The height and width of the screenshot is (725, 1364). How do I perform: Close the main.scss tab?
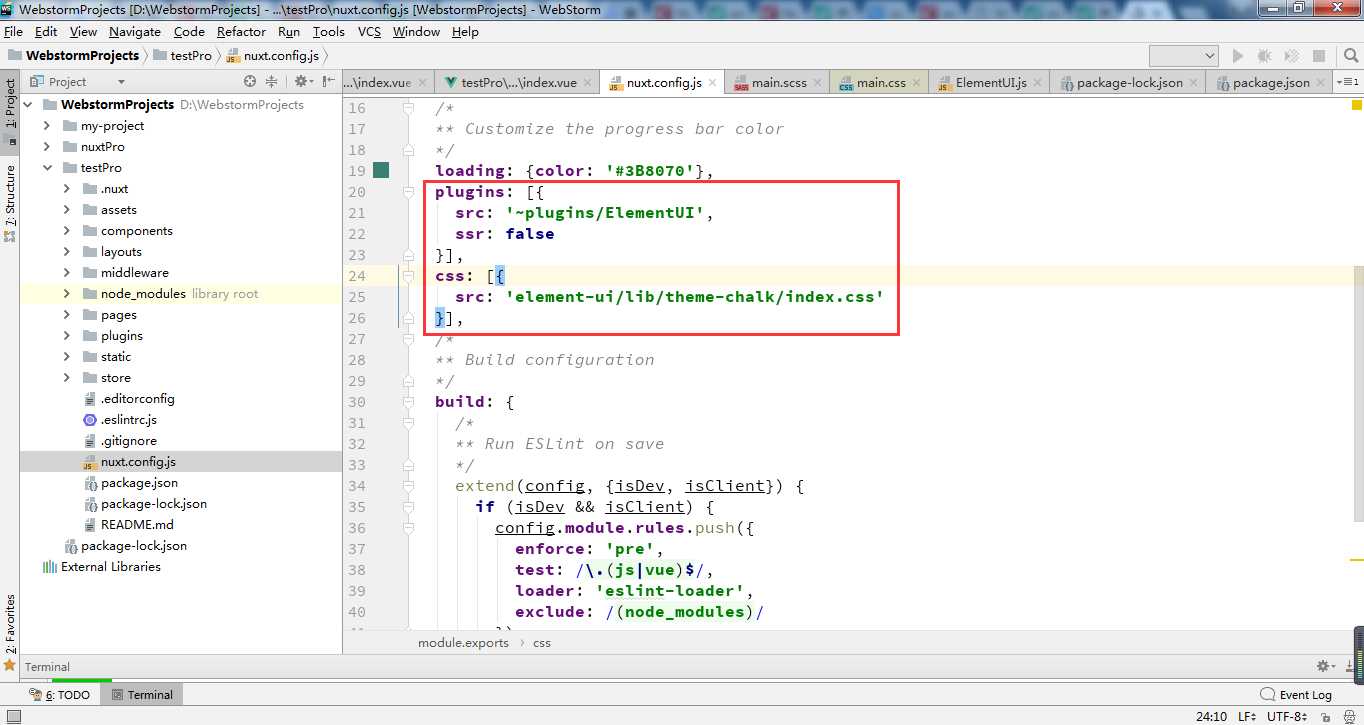tap(818, 83)
